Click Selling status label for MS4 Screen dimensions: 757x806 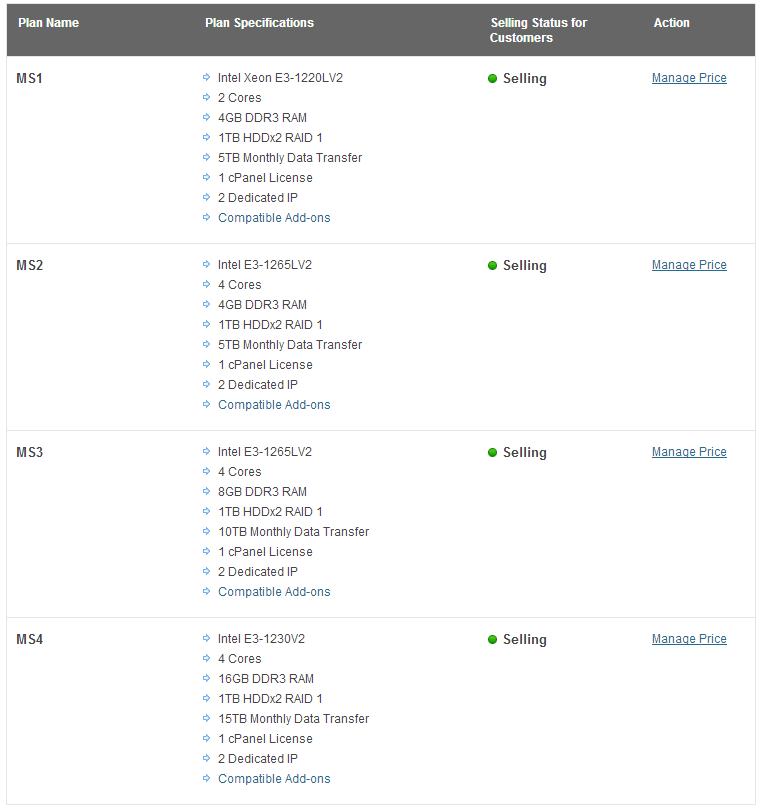[x=525, y=640]
